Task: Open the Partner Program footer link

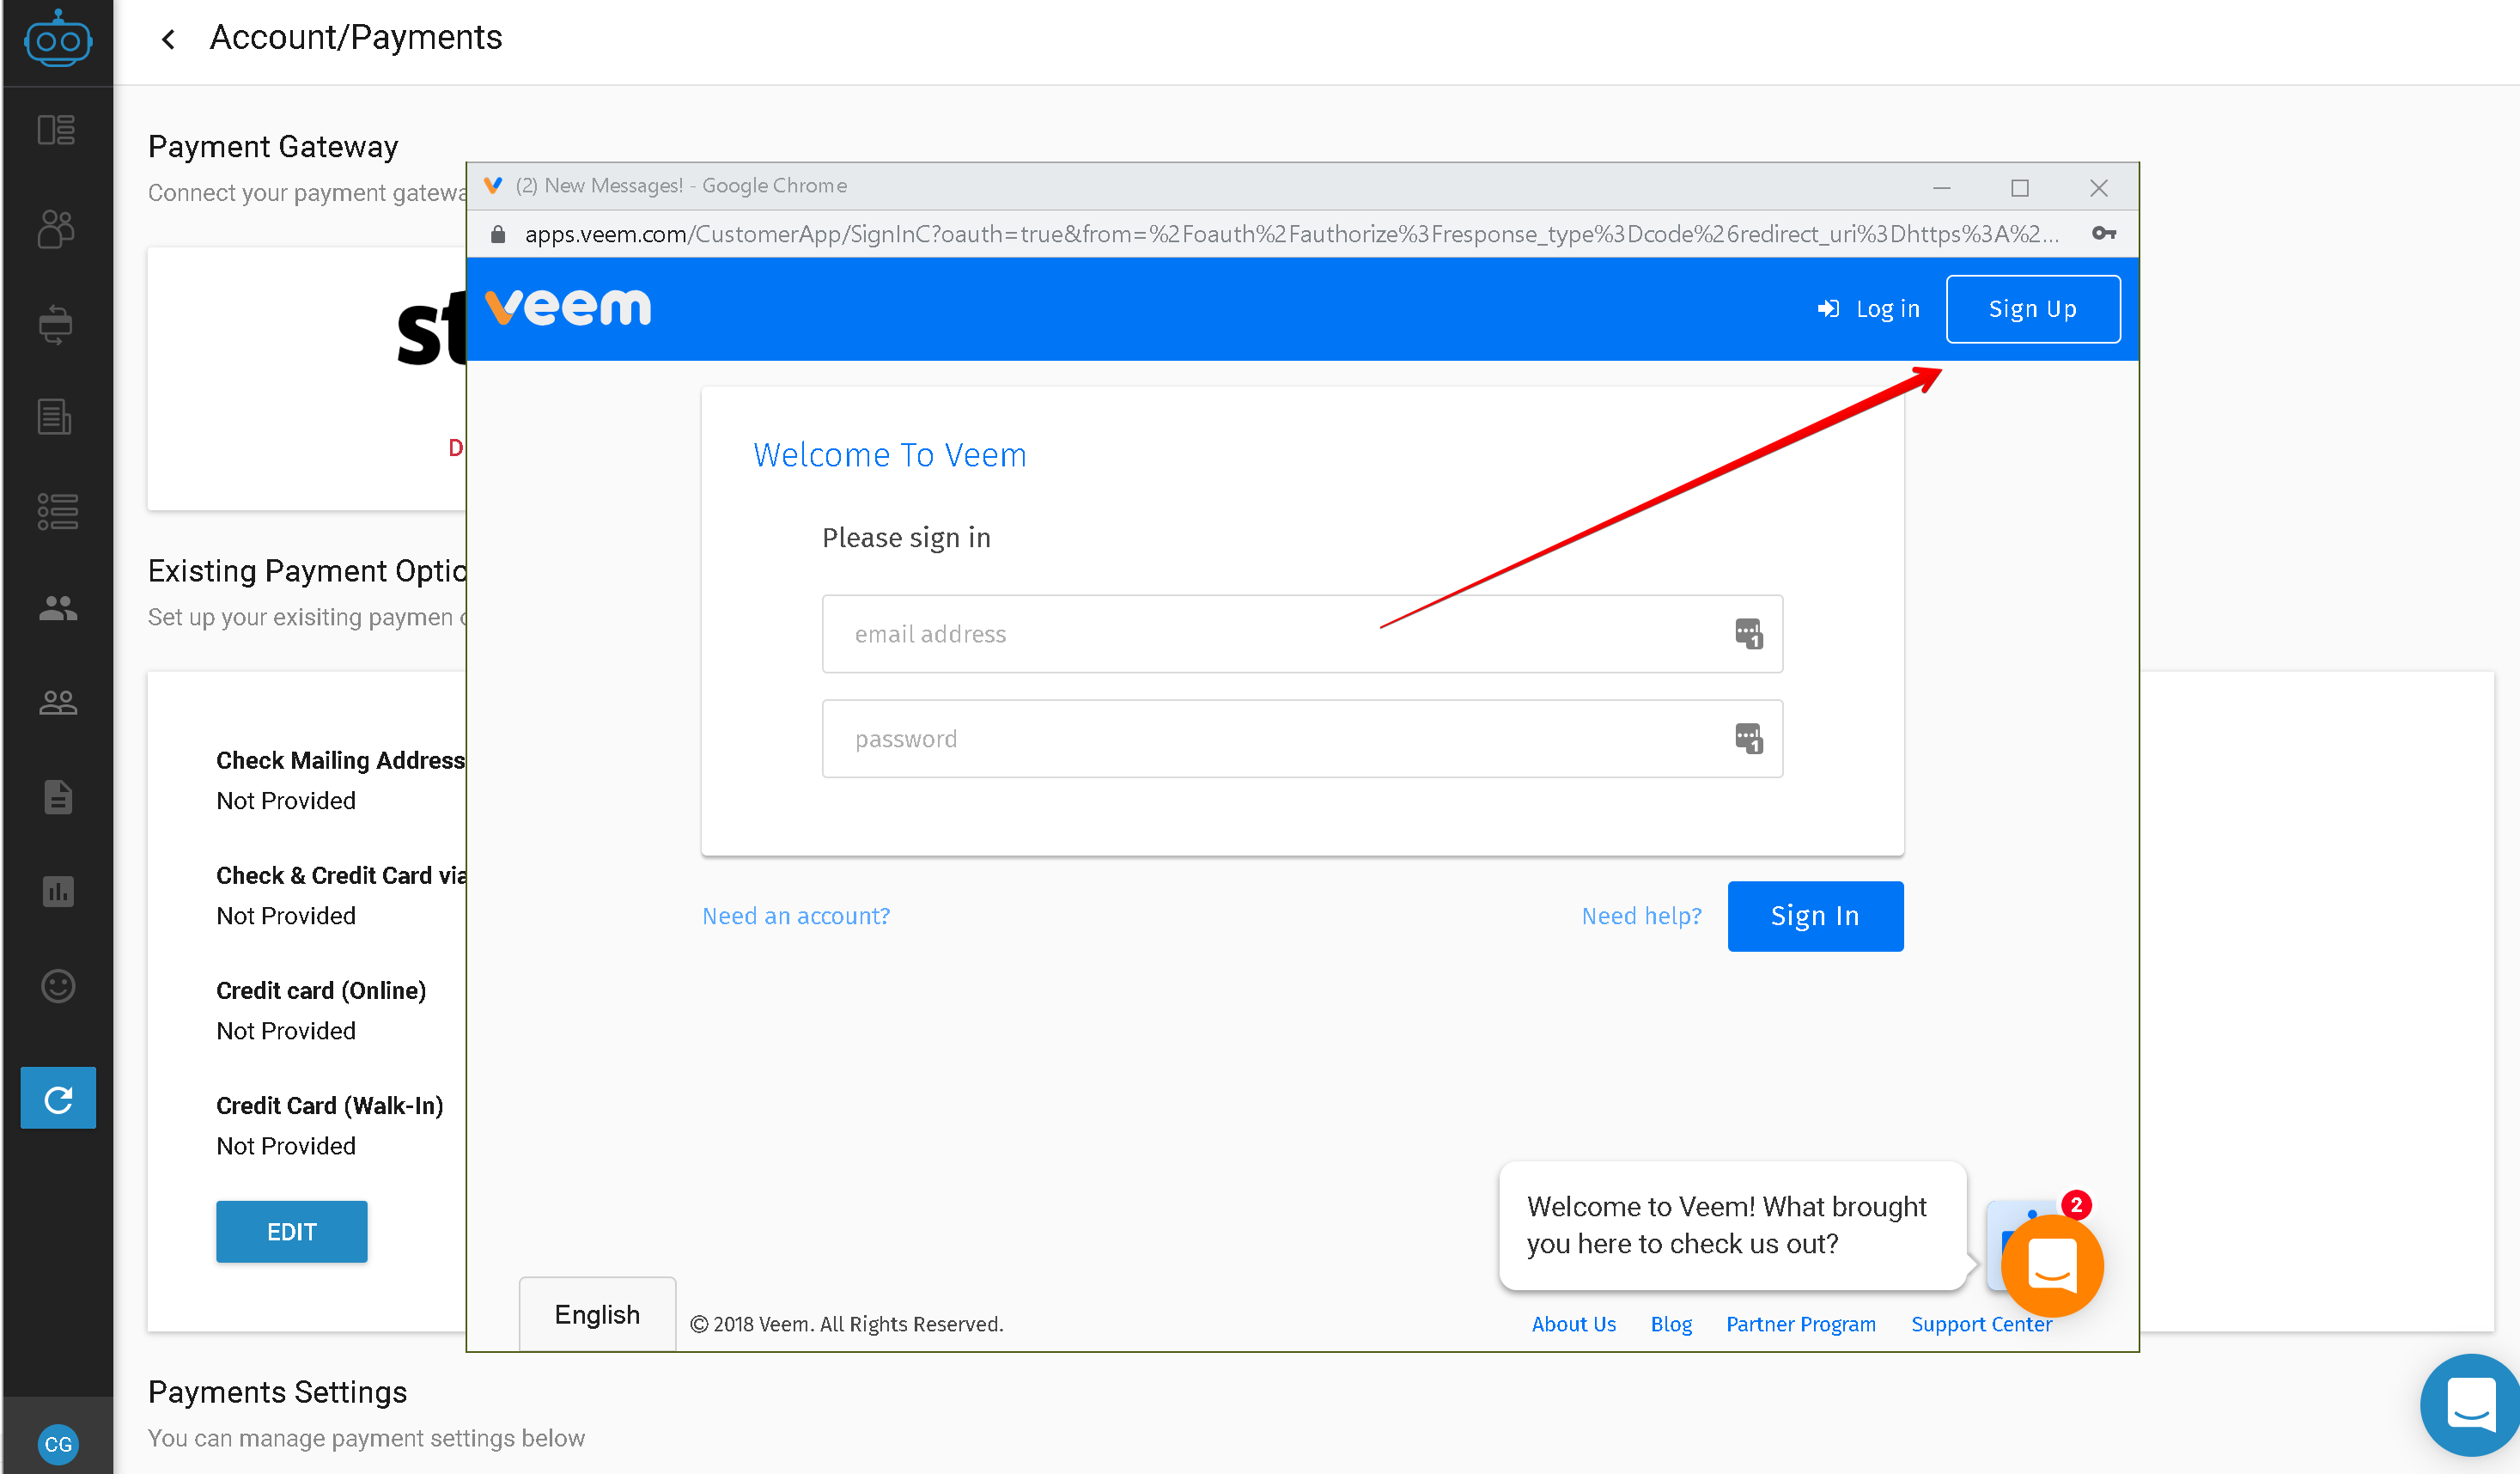Action: [x=1800, y=1324]
